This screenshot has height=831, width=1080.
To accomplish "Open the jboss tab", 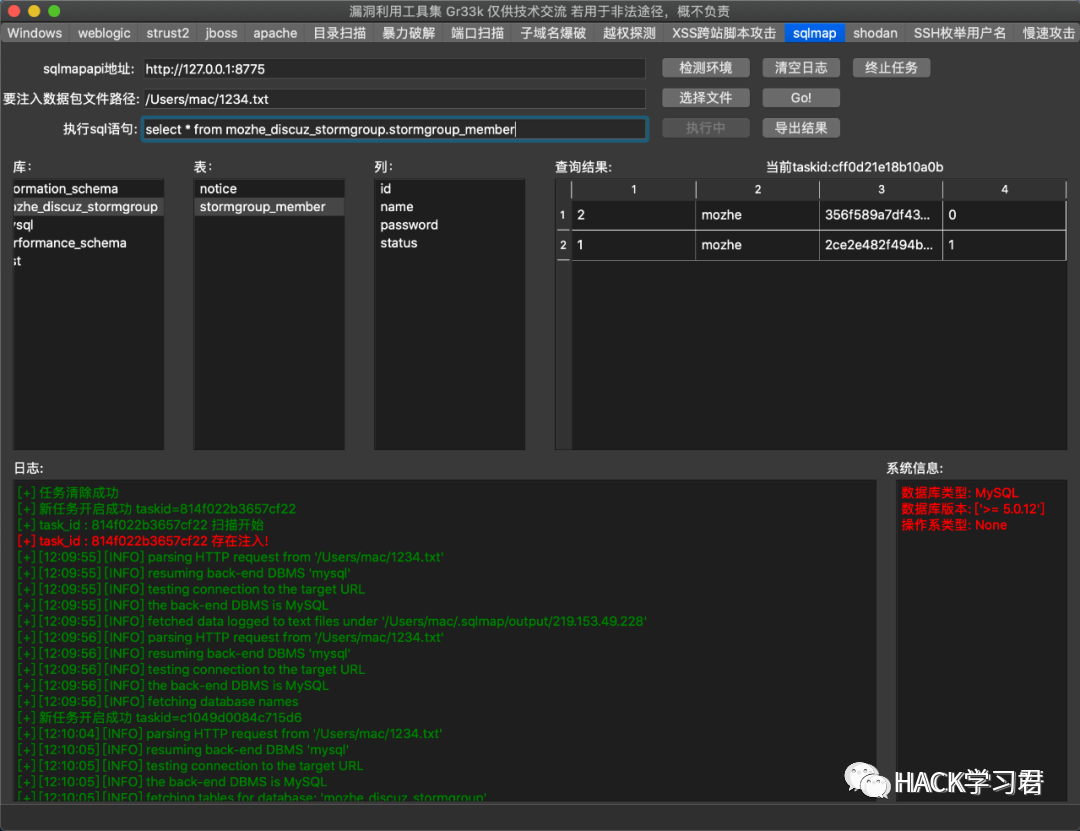I will click(x=221, y=33).
